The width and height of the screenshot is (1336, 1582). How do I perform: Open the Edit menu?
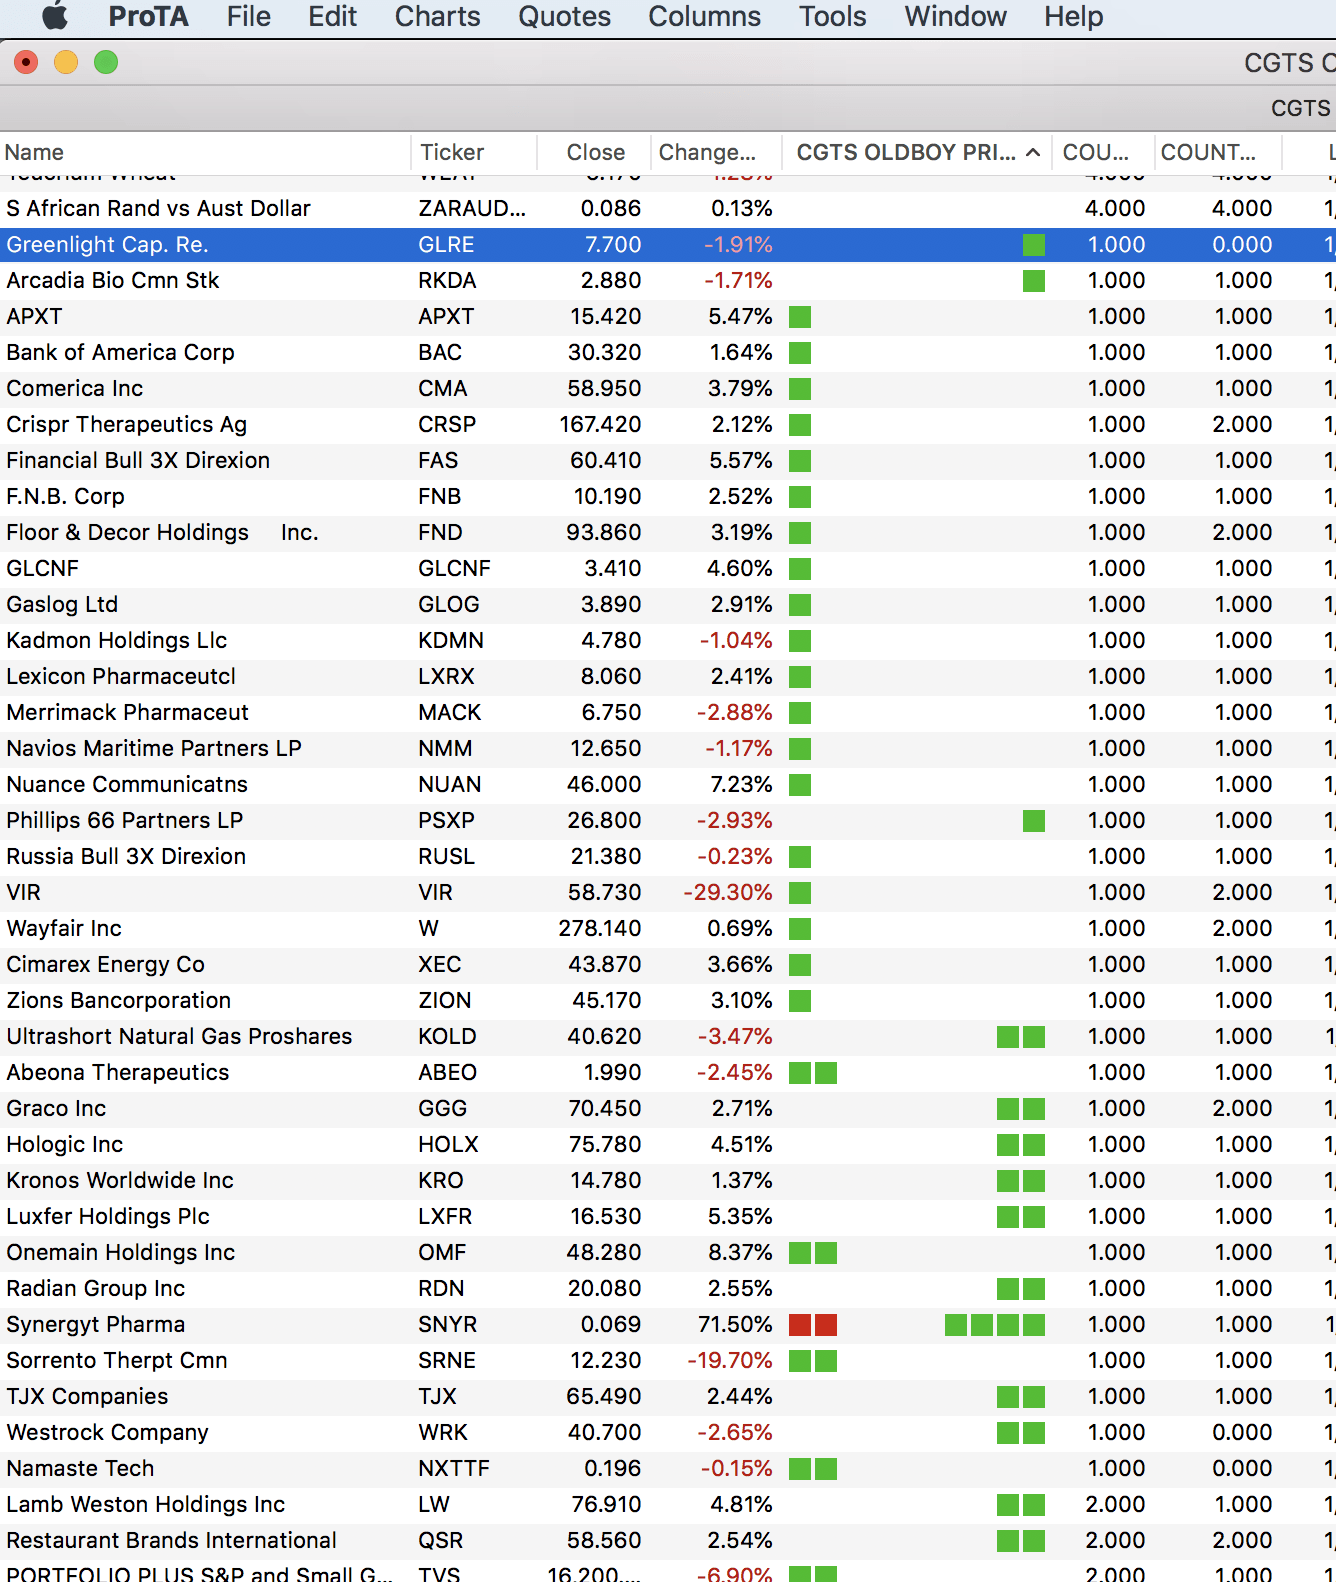click(332, 16)
